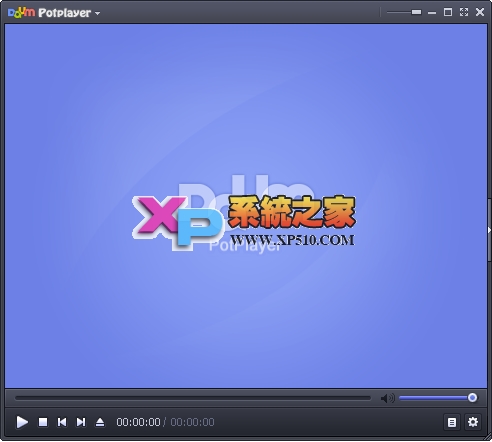
Task: Click the playback seek bar
Action: tap(193, 398)
